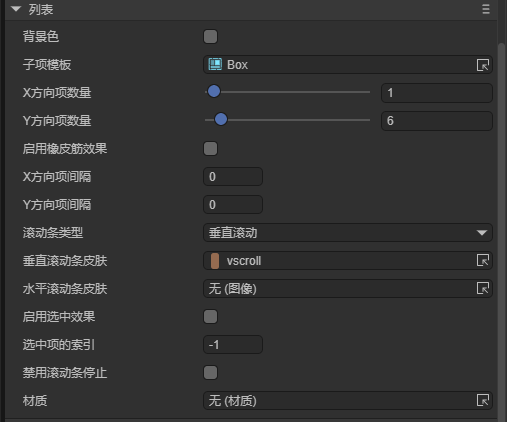Open the 滚动条类型 dropdown showing 垂直滚动

(x=348, y=233)
